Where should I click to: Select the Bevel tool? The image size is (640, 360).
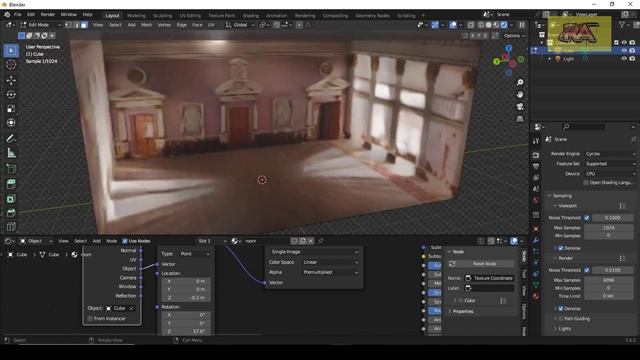(x=11, y=213)
